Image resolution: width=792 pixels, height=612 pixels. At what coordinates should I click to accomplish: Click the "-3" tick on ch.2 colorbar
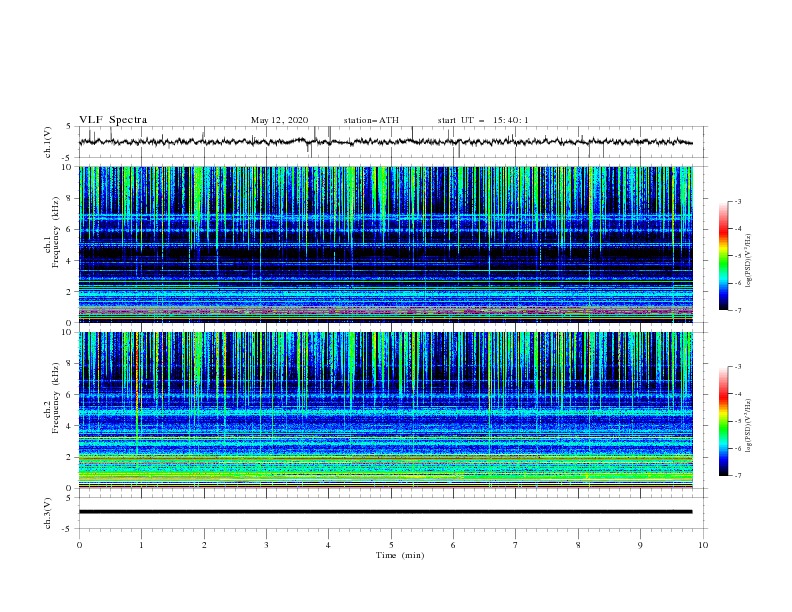point(737,367)
